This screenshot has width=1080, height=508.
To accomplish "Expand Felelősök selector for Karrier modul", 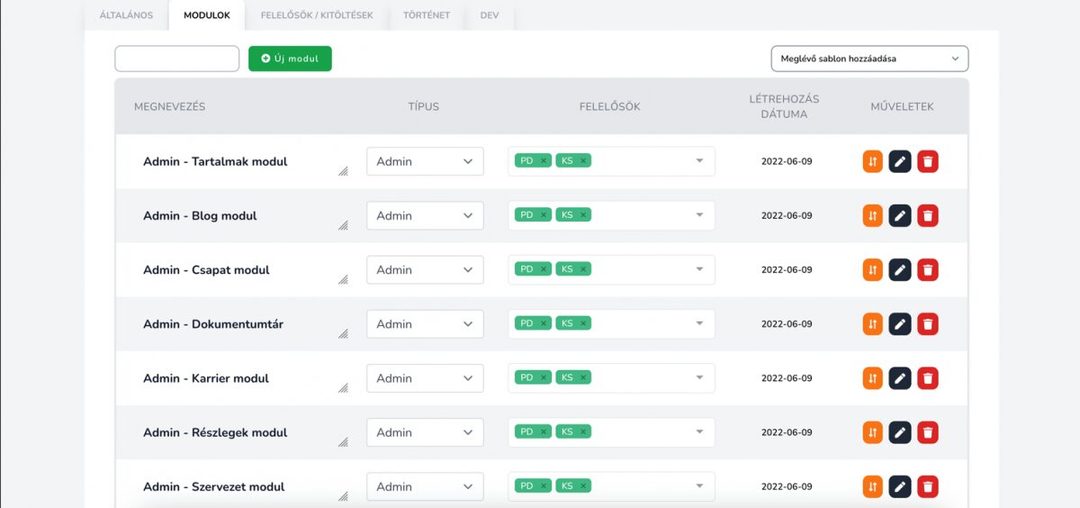I will click(x=699, y=378).
